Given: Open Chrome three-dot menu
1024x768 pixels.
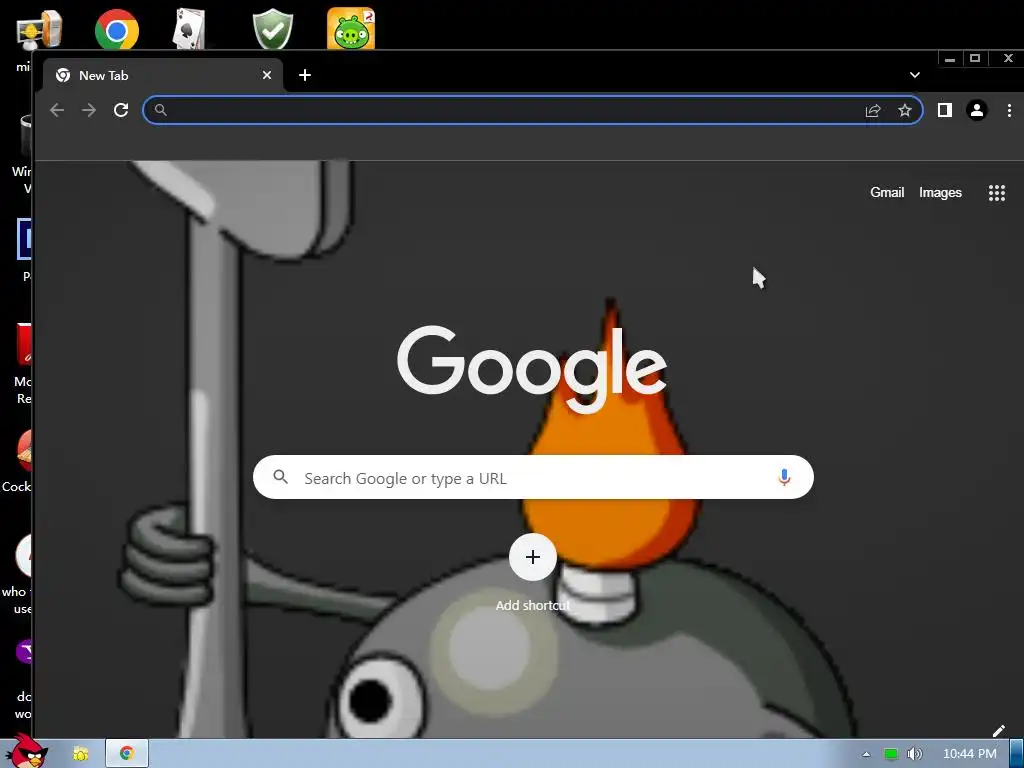Looking at the screenshot, I should click(1009, 110).
